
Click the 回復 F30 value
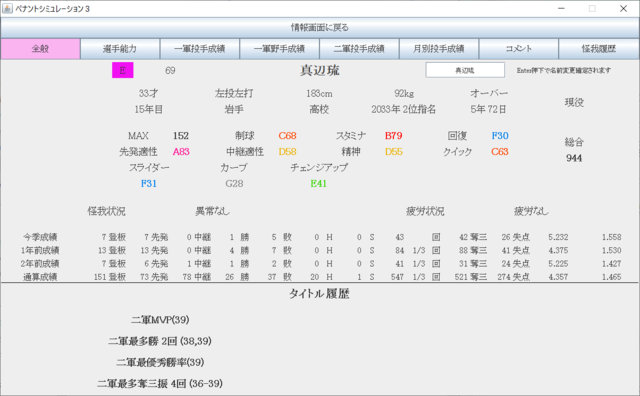click(500, 136)
